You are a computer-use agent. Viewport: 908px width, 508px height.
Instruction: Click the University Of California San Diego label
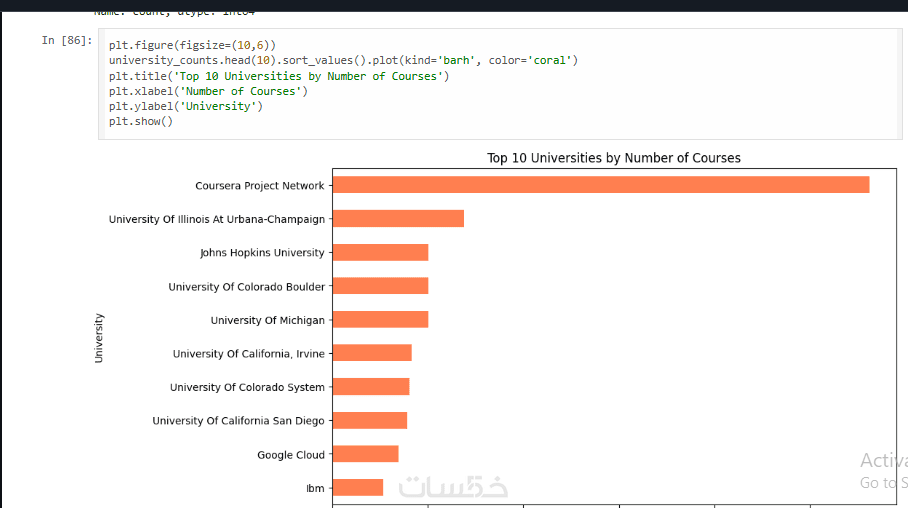point(238,421)
